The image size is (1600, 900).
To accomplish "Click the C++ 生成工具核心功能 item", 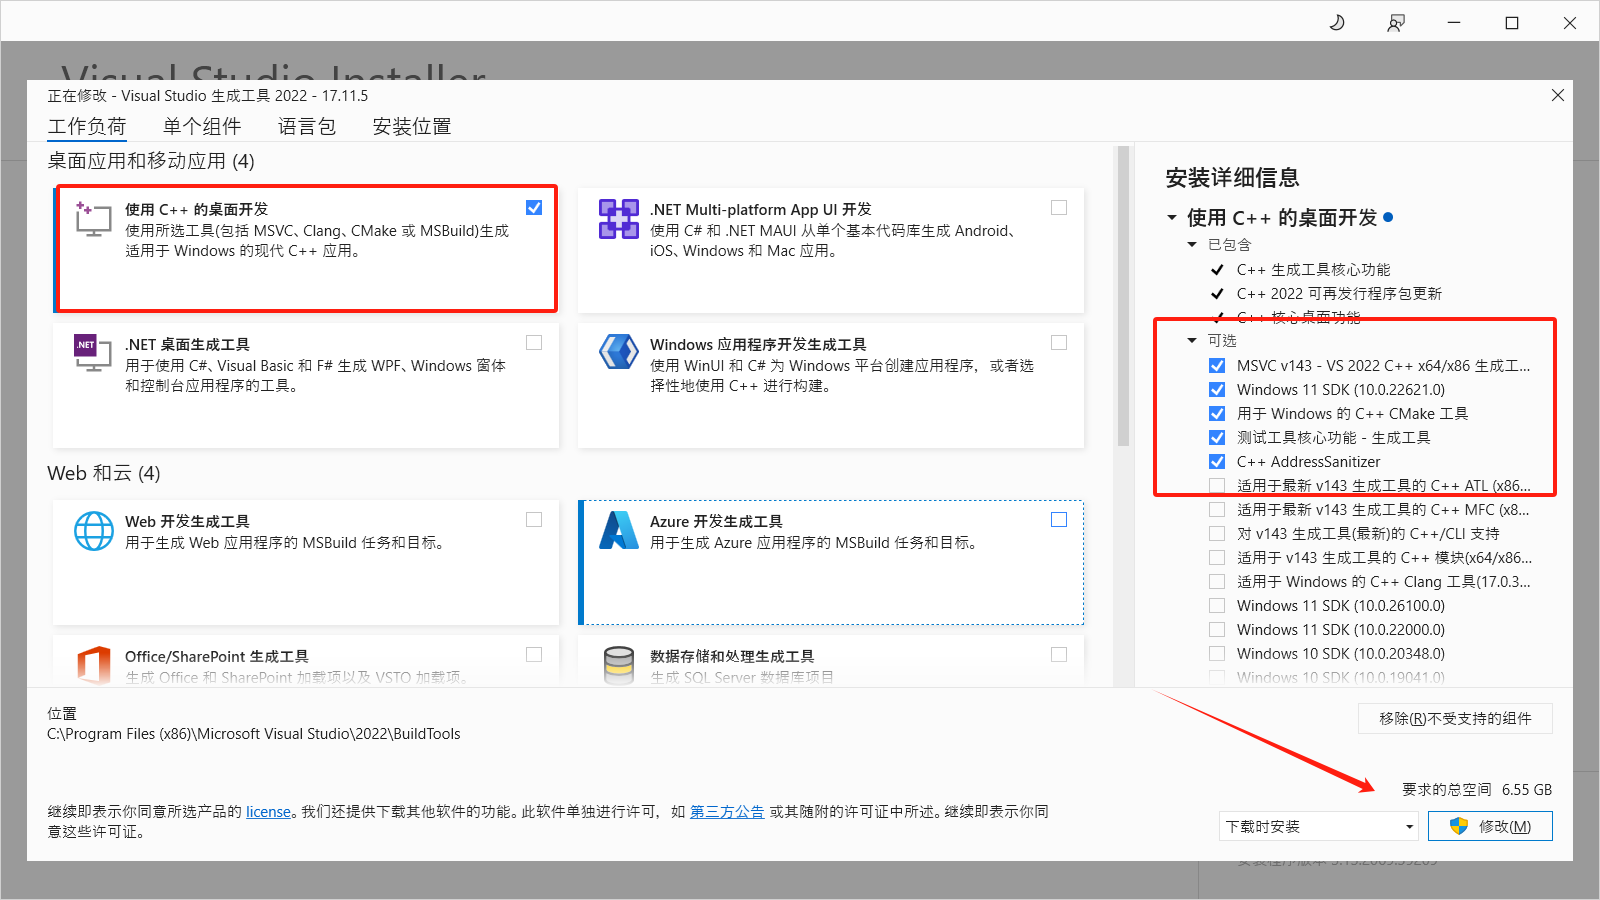I will (x=1314, y=270).
